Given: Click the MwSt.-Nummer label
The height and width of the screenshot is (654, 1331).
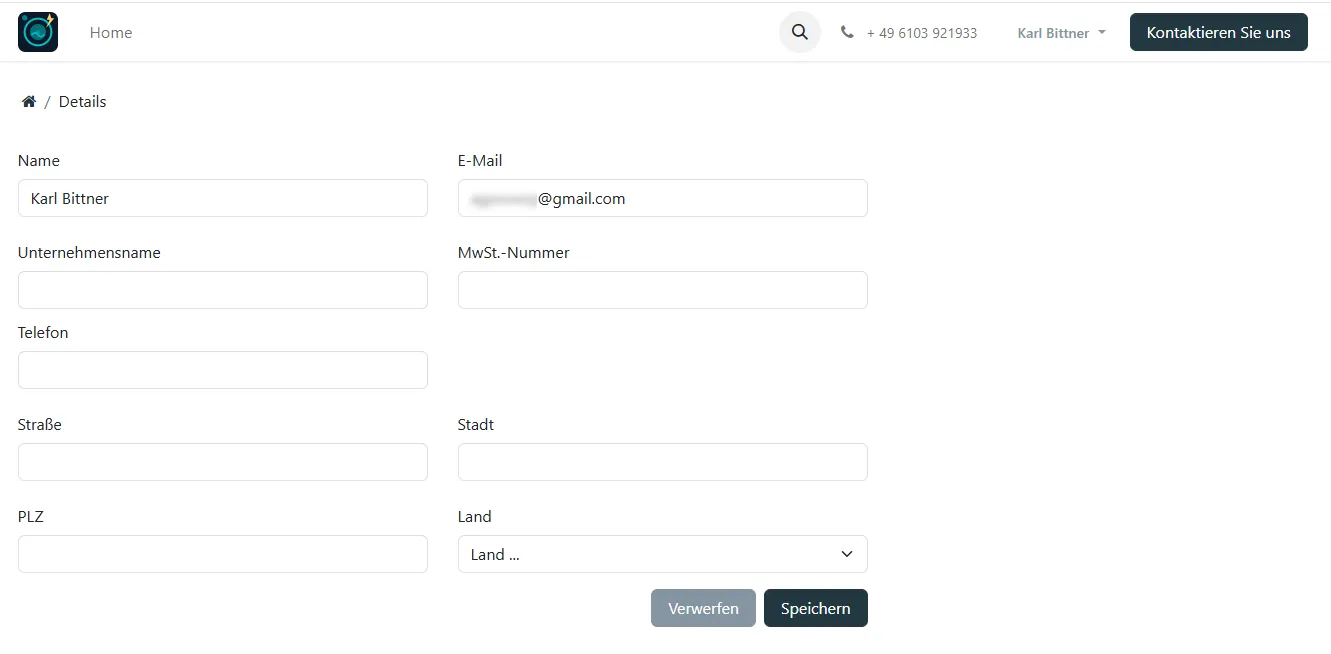Looking at the screenshot, I should coord(514,253).
